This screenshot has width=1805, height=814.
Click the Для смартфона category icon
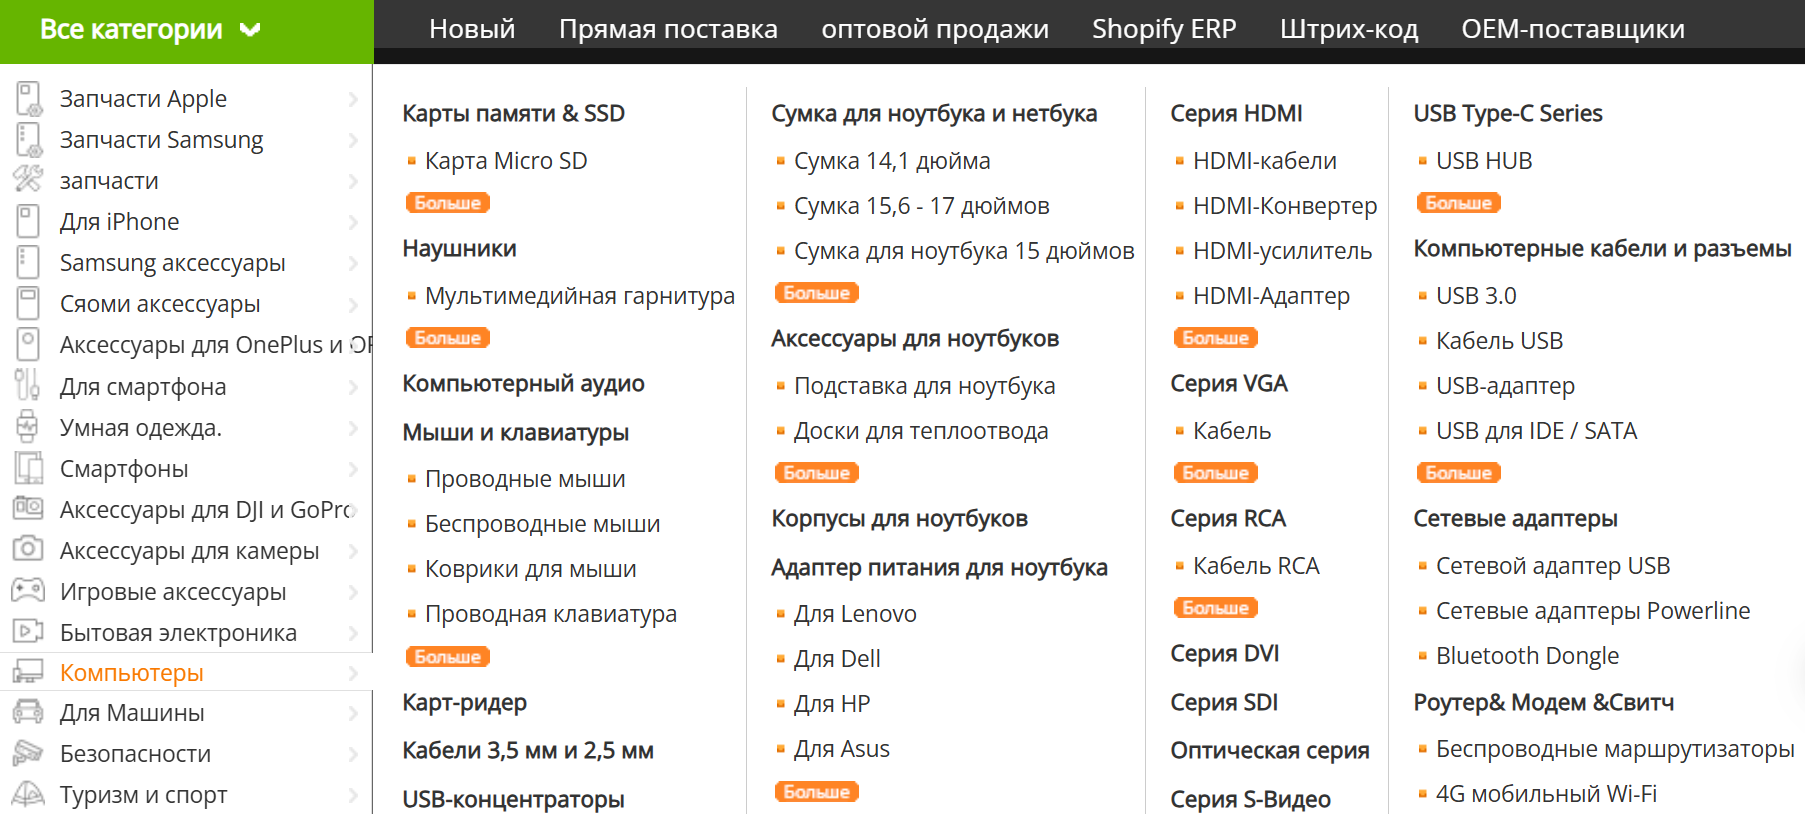[28, 386]
